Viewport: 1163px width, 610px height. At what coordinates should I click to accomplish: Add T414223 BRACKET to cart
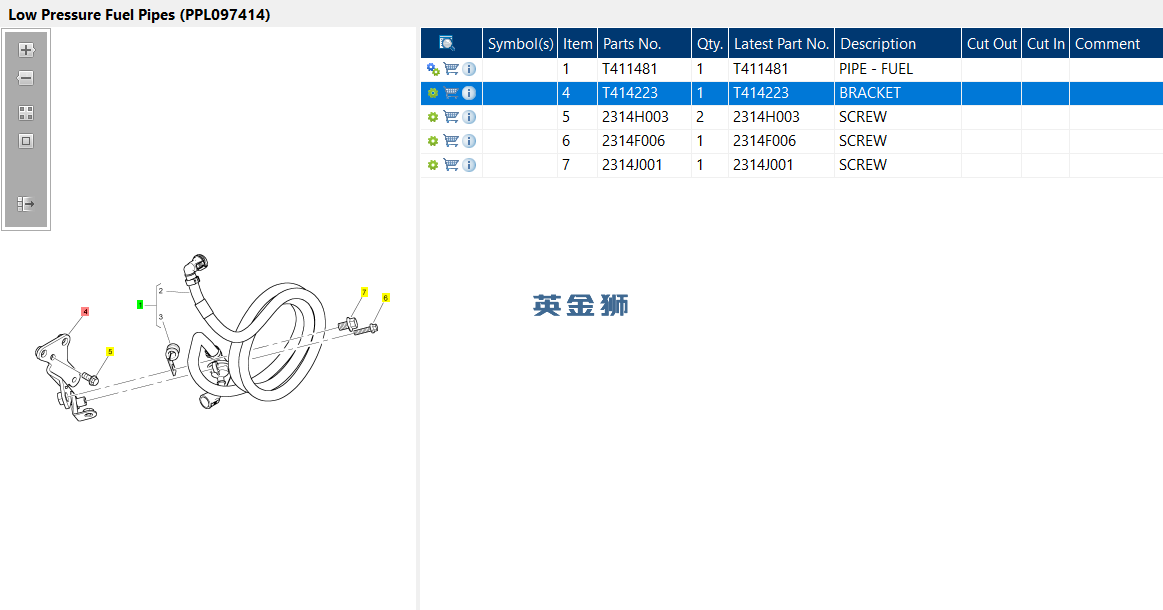[x=451, y=93]
